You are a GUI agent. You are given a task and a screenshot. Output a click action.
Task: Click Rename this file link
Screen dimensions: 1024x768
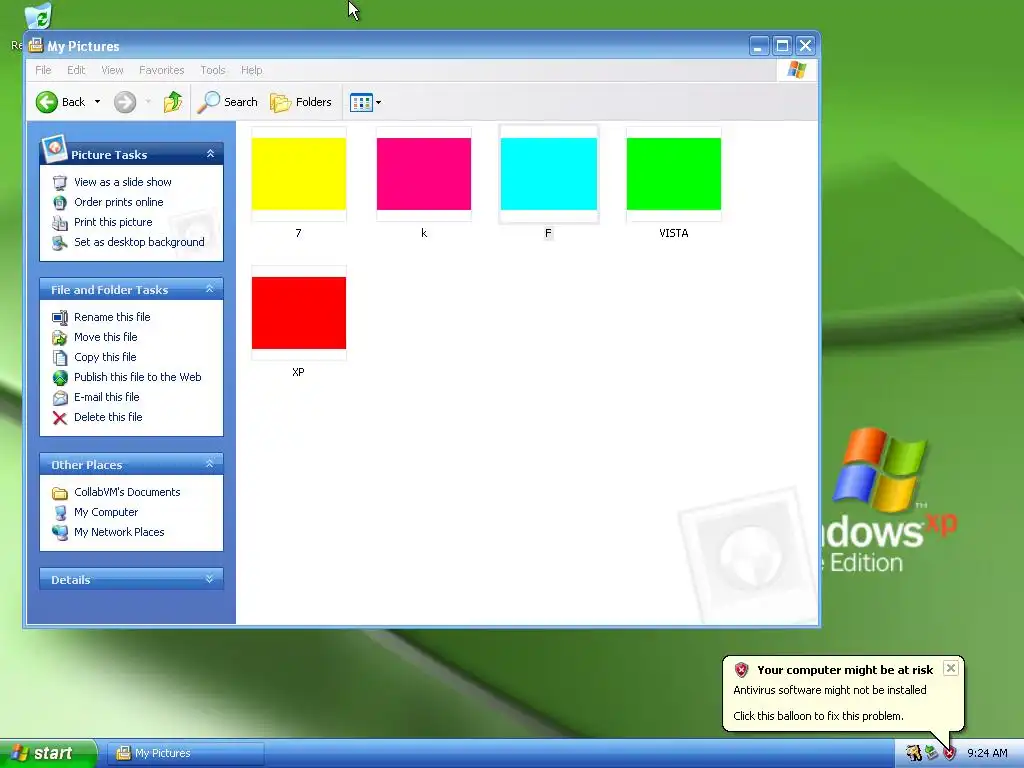112,317
